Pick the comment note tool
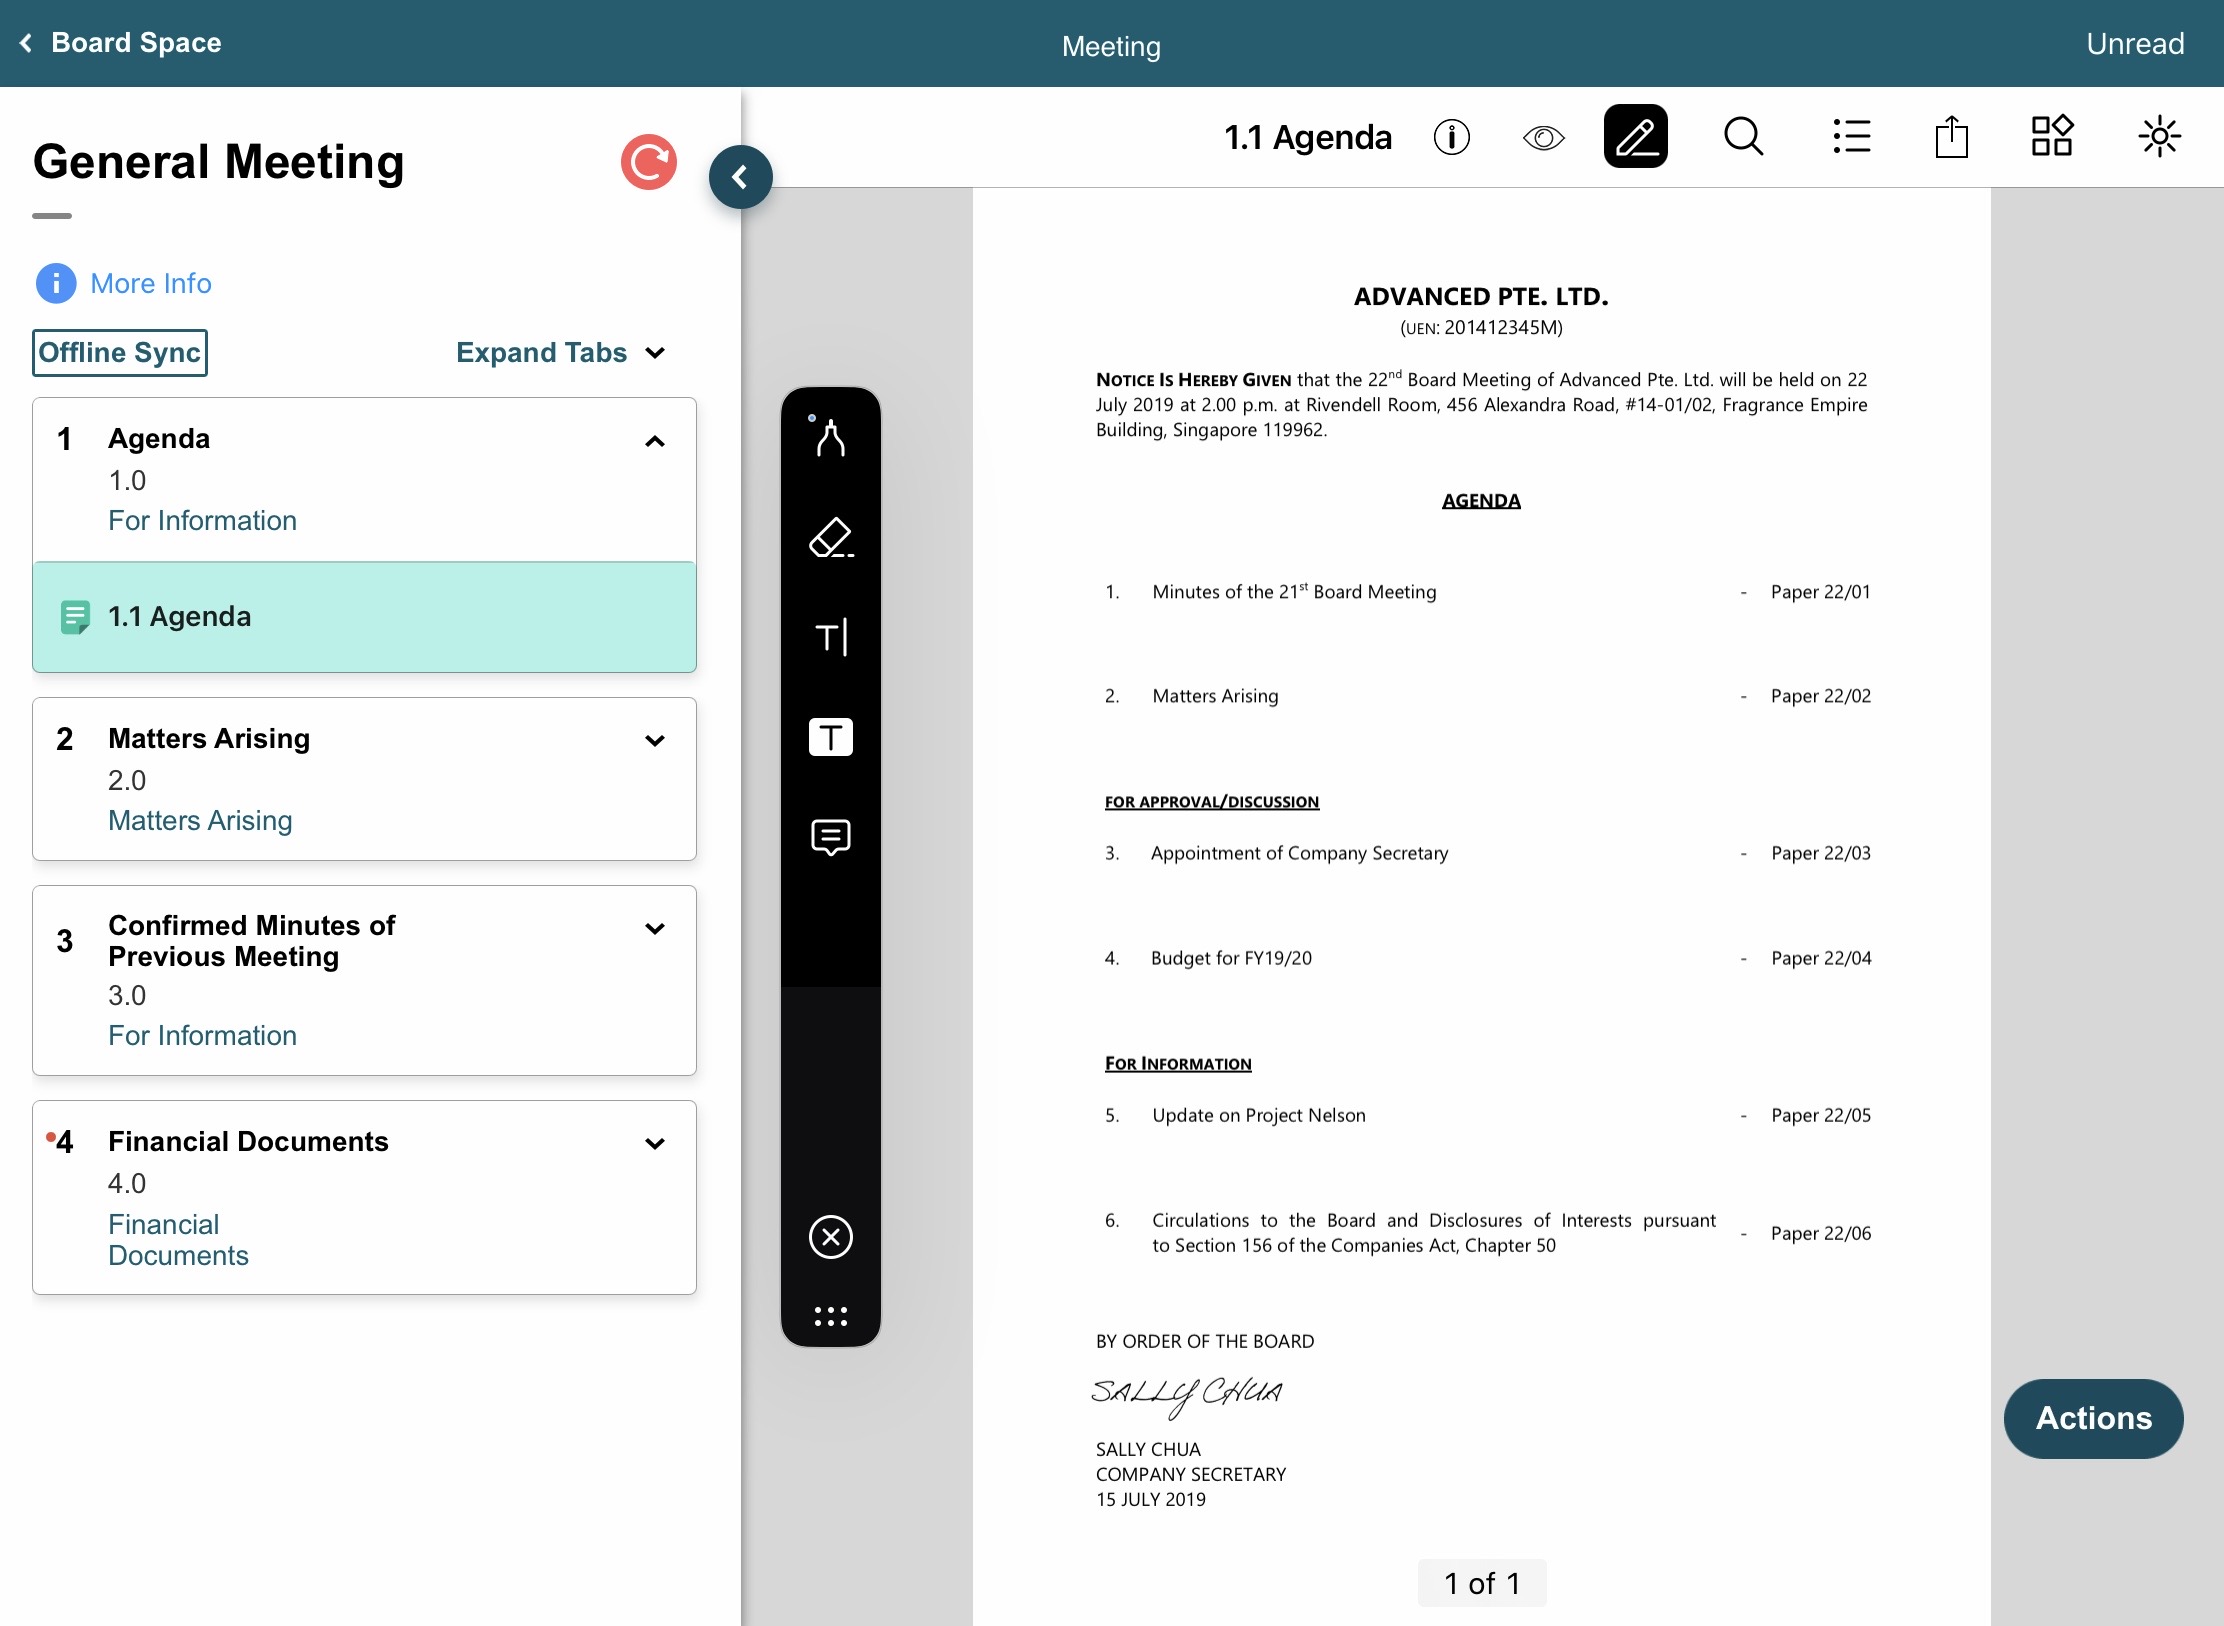 point(830,837)
